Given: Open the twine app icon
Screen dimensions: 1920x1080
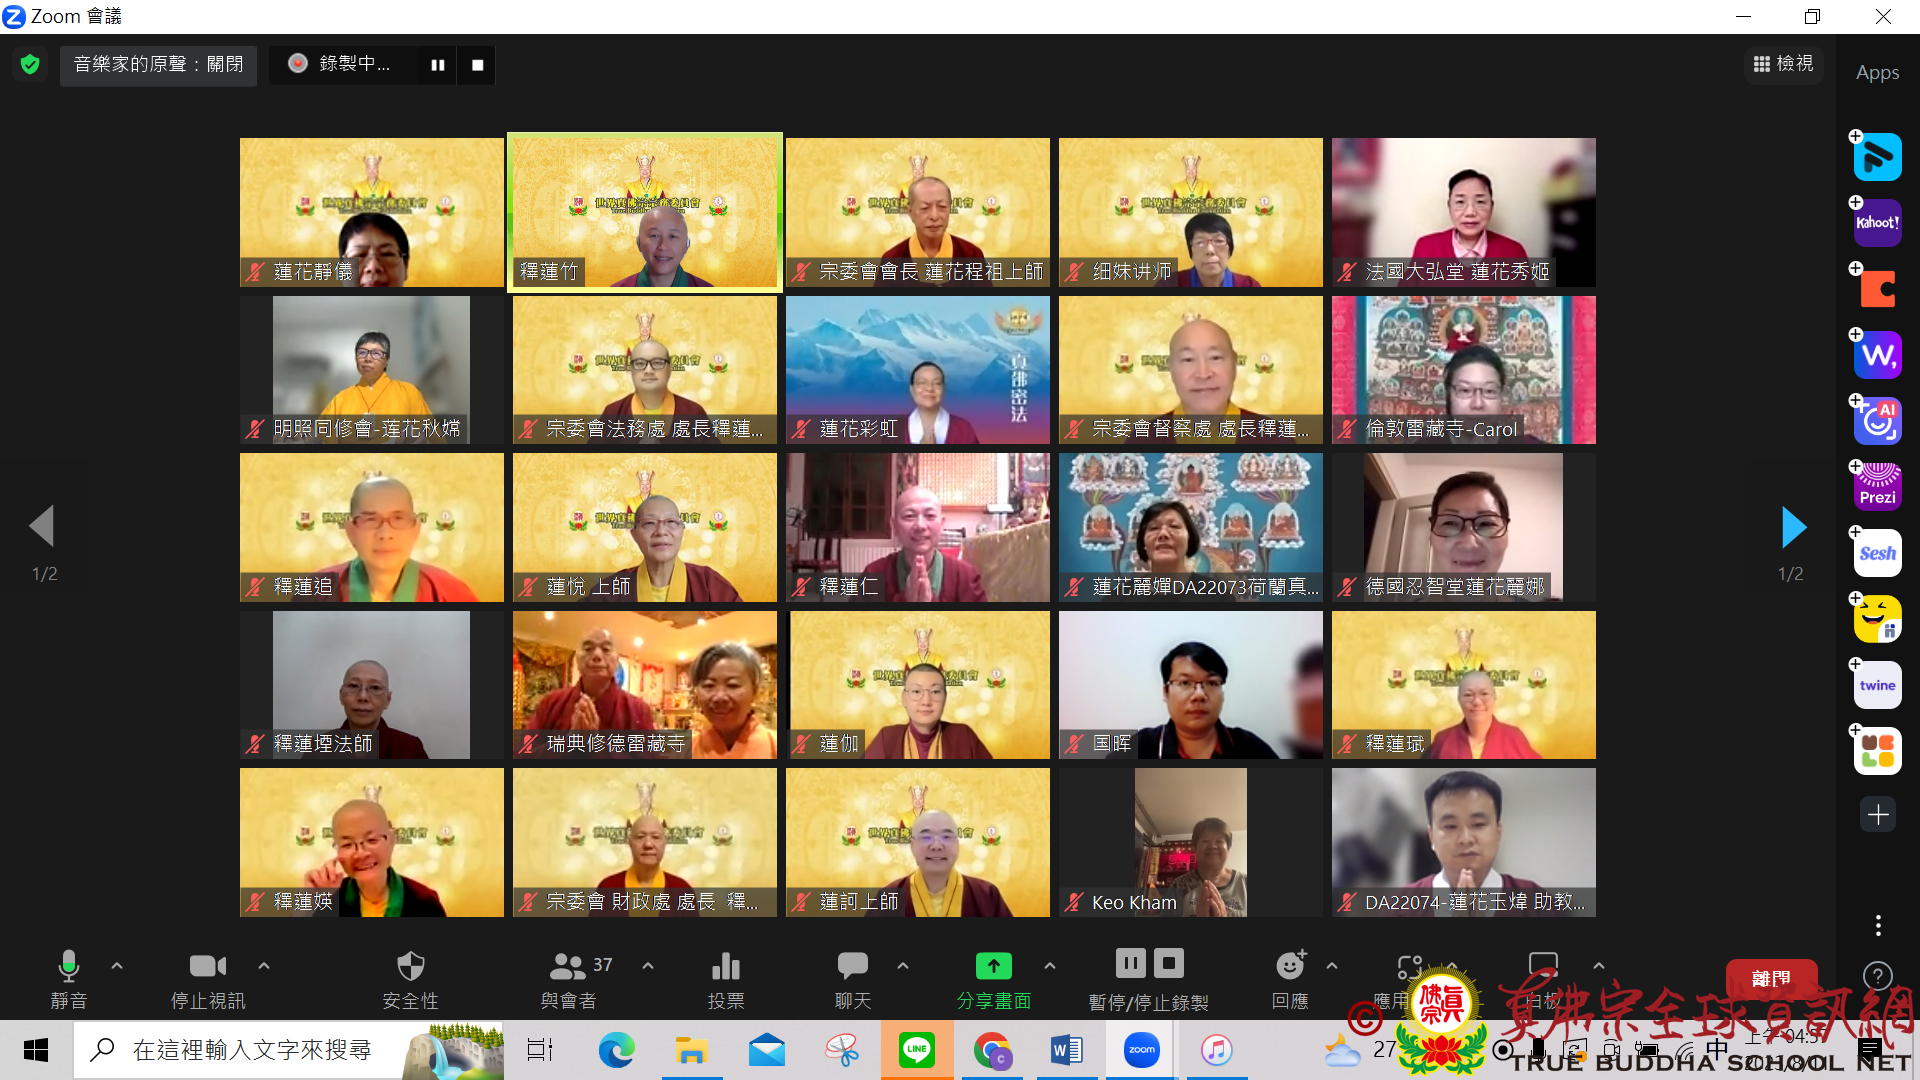Looking at the screenshot, I should pos(1877,685).
